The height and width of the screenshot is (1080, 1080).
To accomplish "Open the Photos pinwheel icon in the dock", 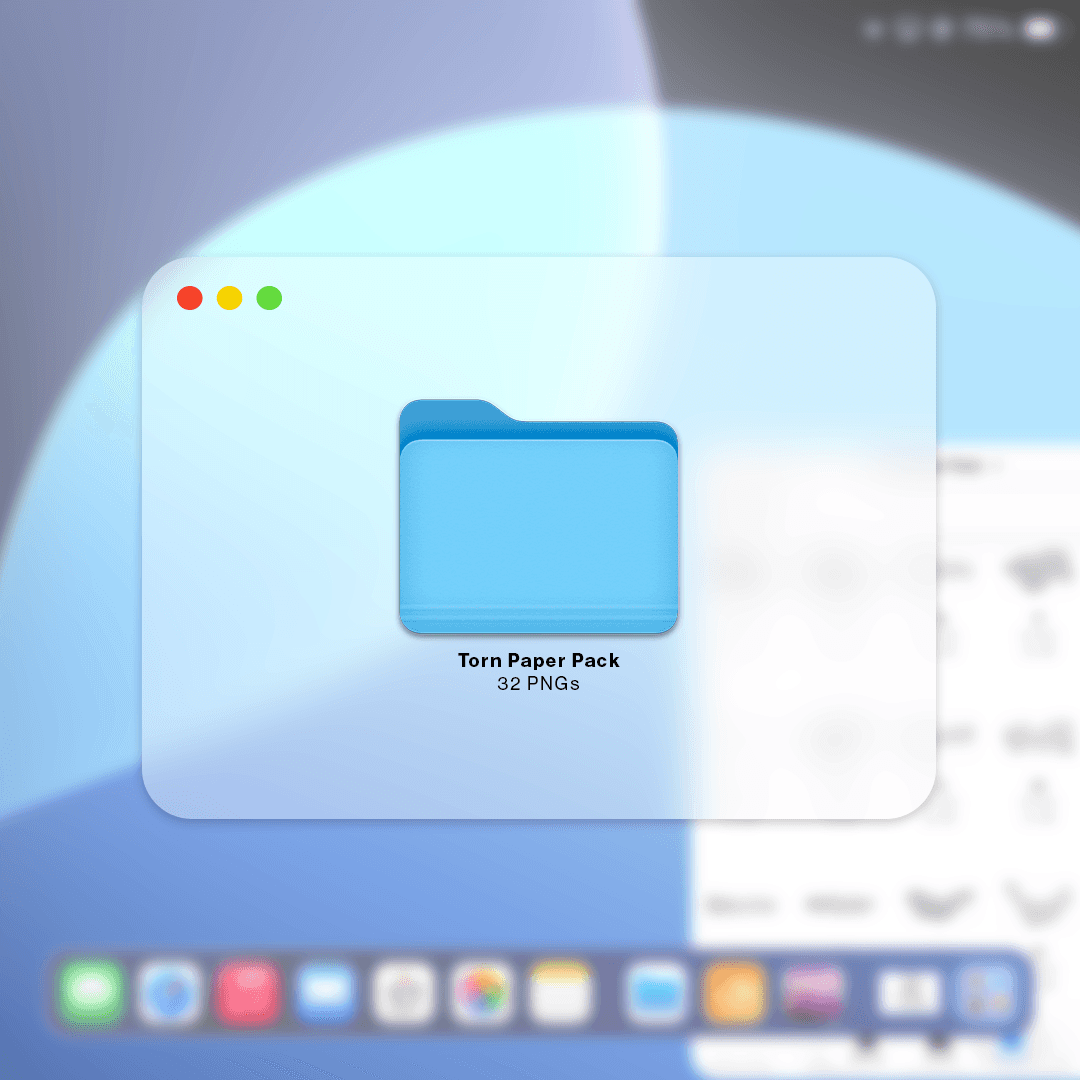I will (482, 992).
